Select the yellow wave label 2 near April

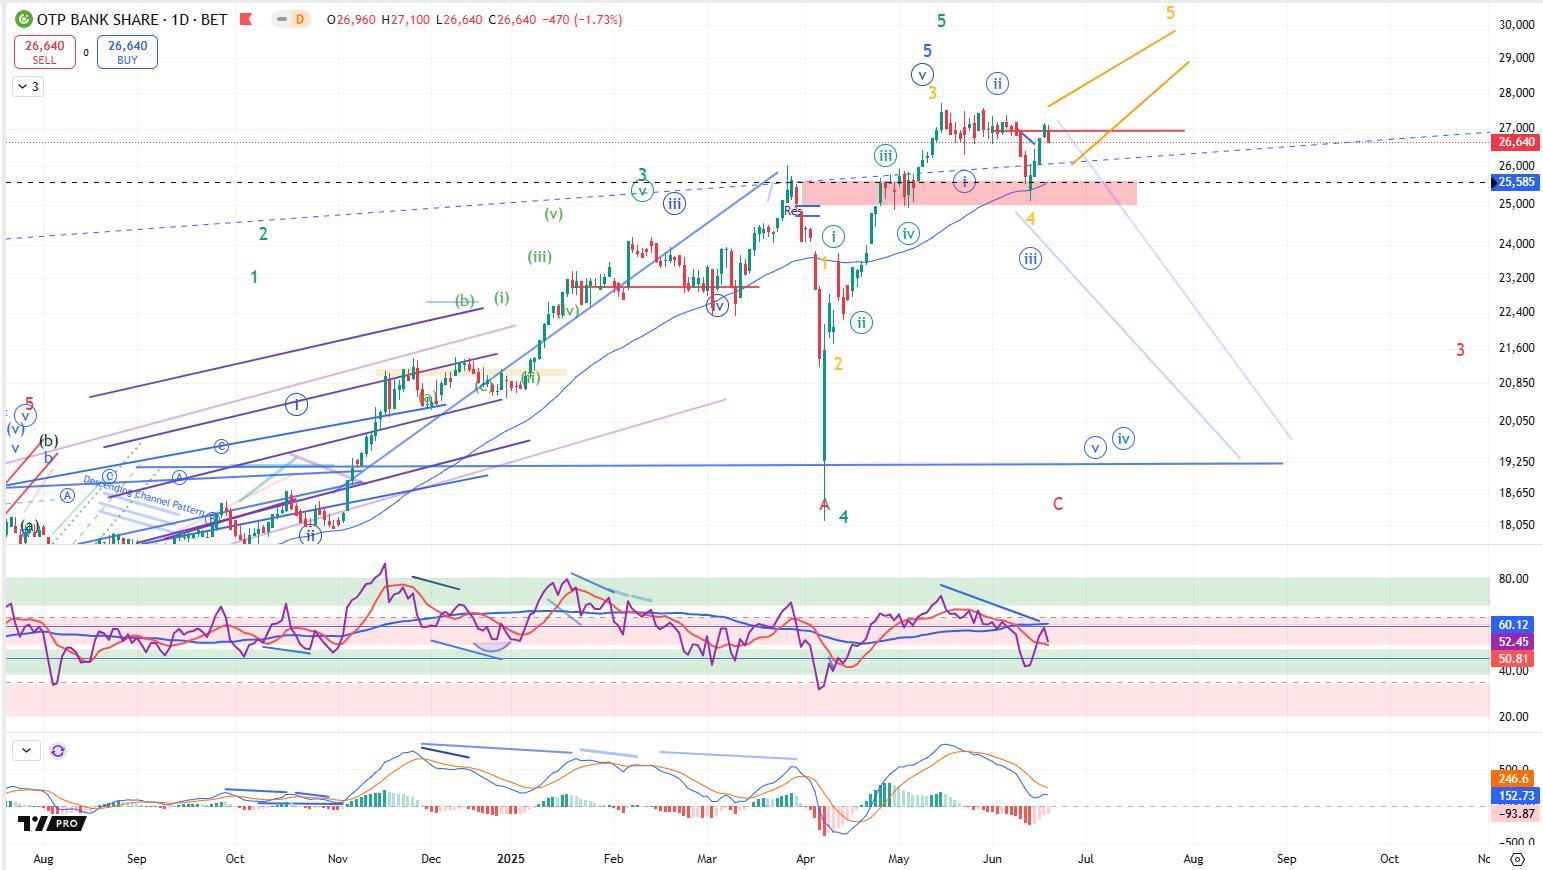pyautogui.click(x=838, y=364)
